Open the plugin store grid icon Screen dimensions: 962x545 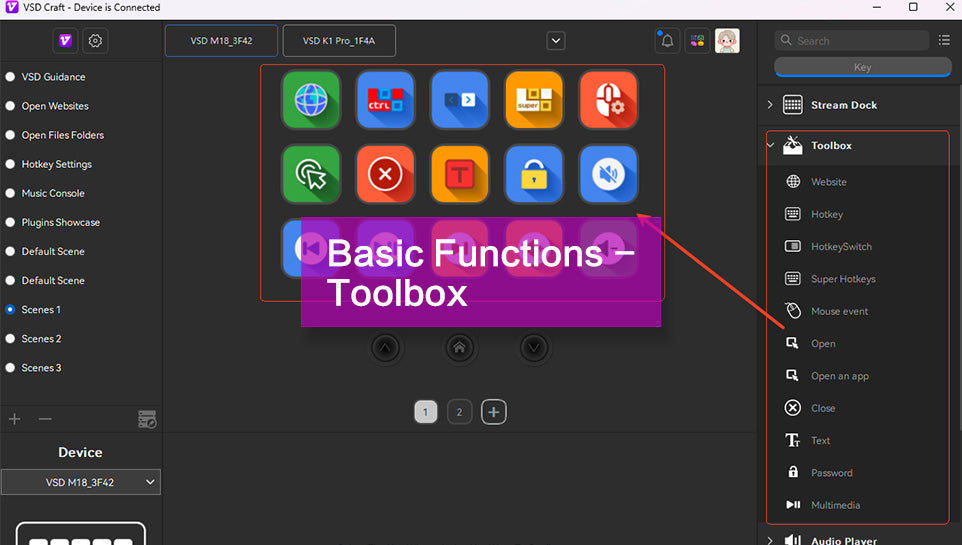697,41
